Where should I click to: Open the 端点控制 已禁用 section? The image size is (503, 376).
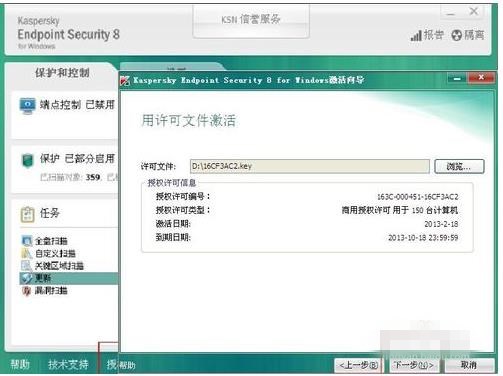[x=77, y=105]
